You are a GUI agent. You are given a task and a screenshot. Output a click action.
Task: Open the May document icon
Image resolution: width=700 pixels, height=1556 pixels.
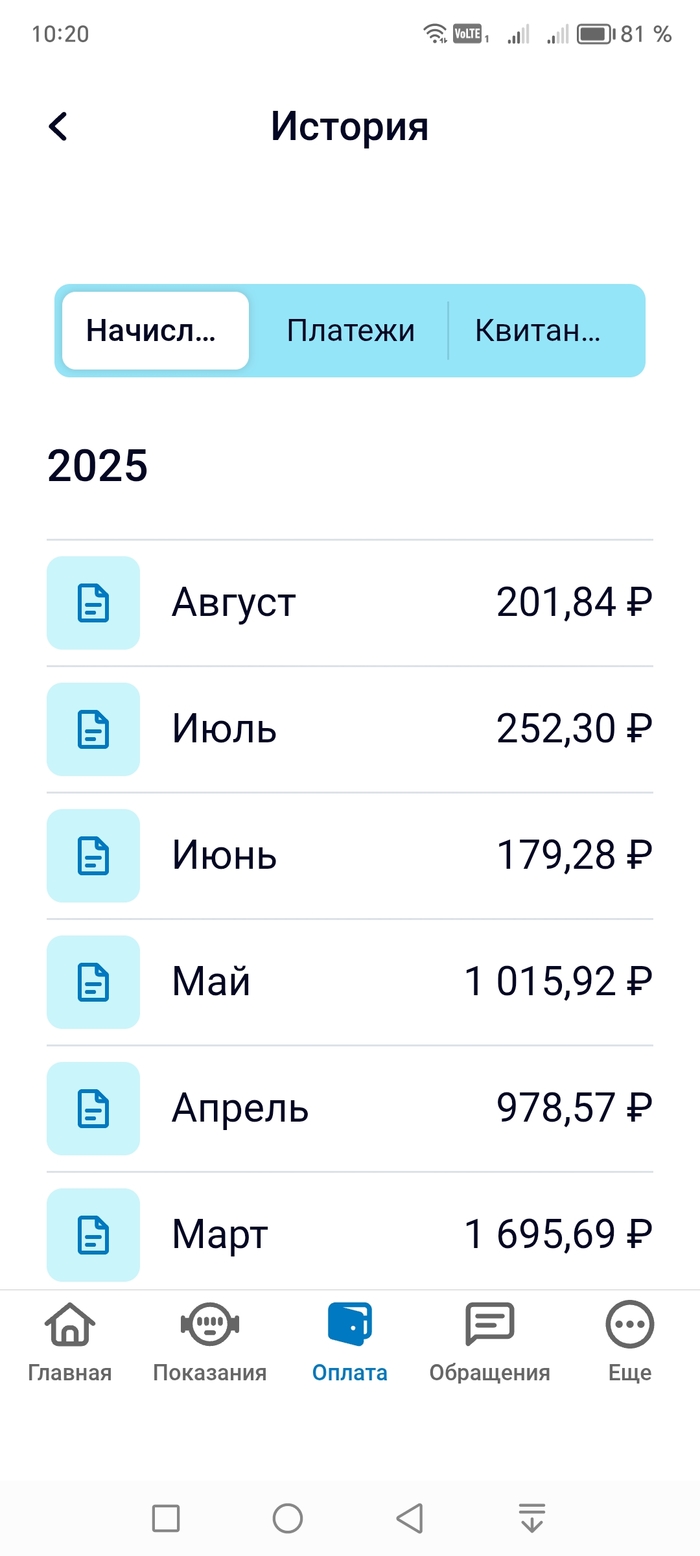click(93, 982)
